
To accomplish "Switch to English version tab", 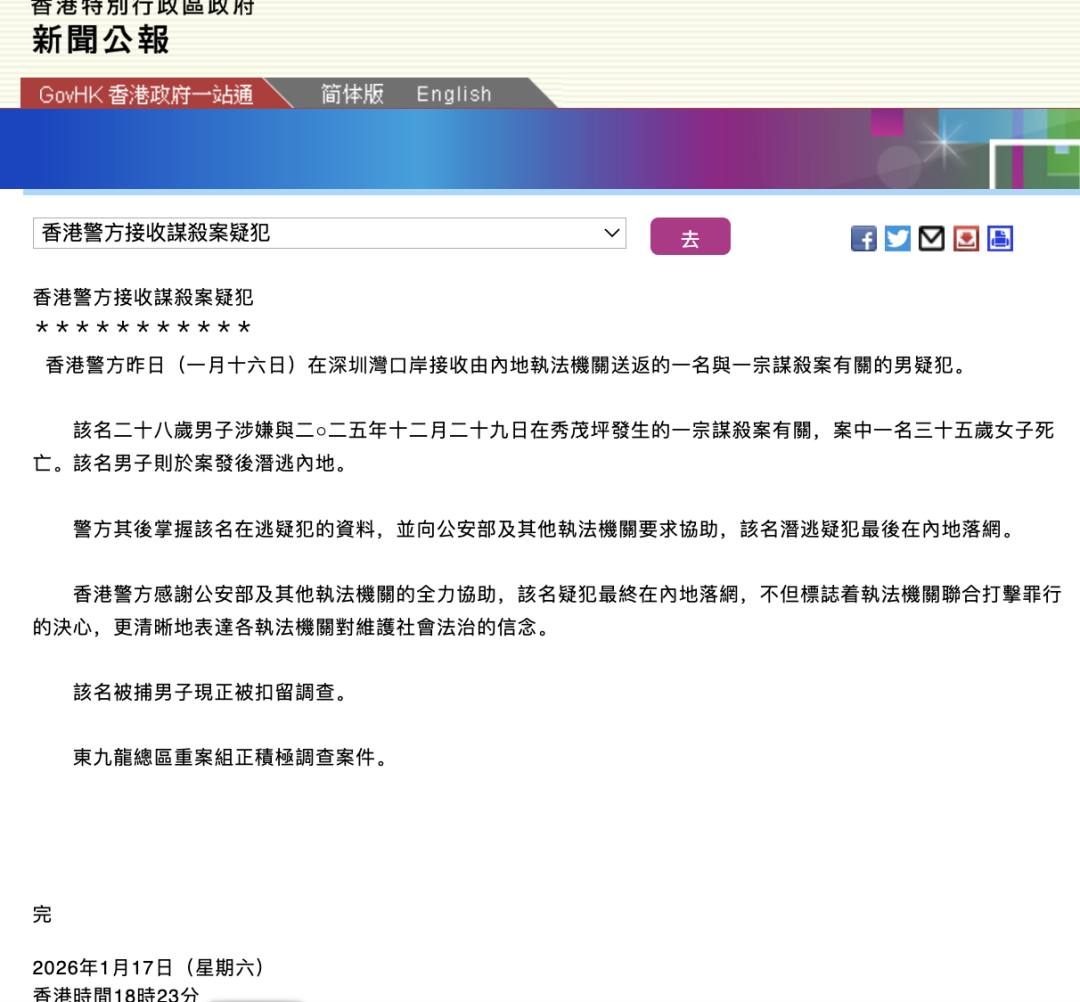I will coord(454,94).
